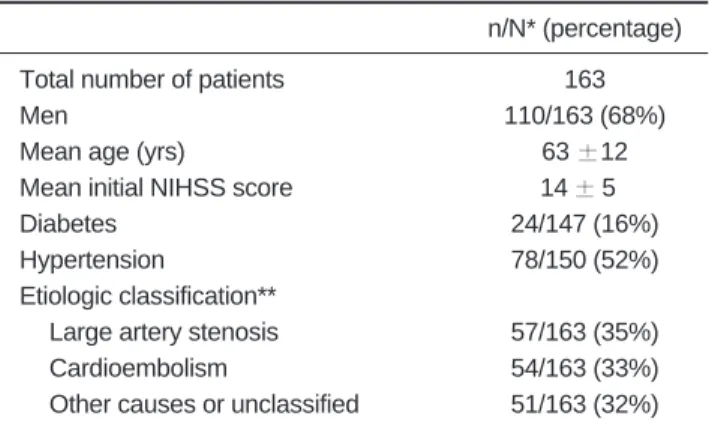Click the 24/147 (16%) diabetes value

coord(585,224)
